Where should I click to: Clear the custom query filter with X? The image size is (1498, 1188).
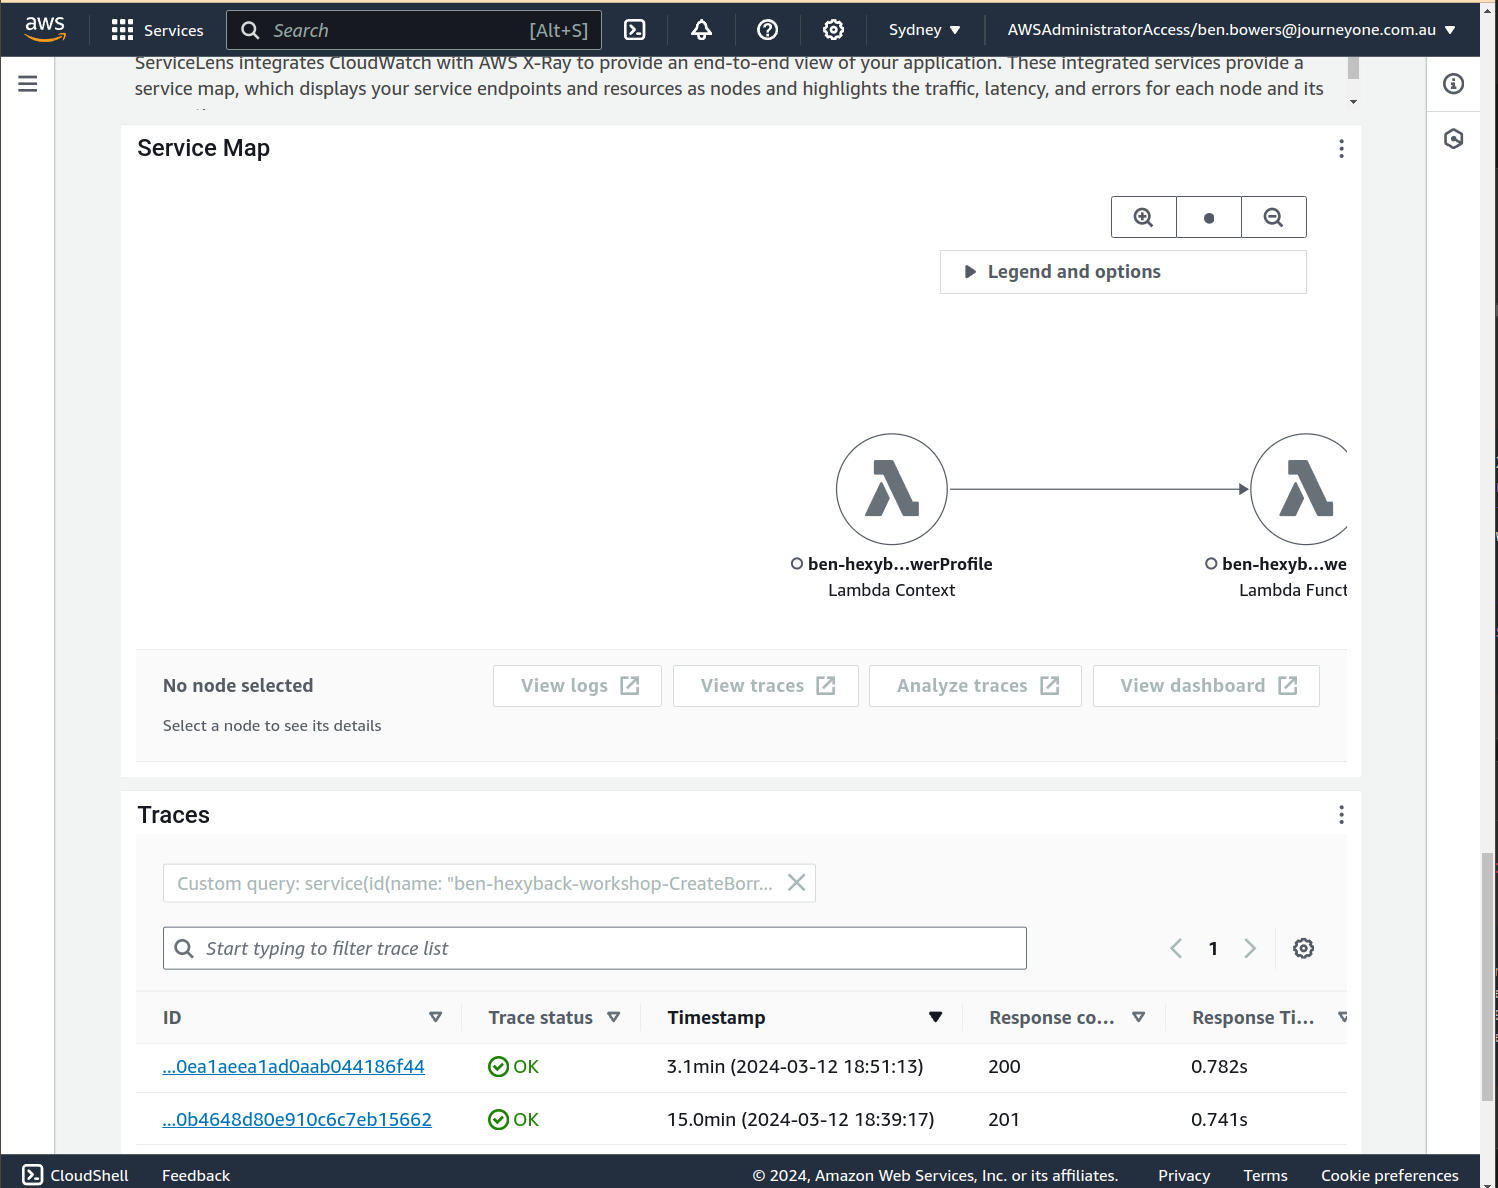797,883
